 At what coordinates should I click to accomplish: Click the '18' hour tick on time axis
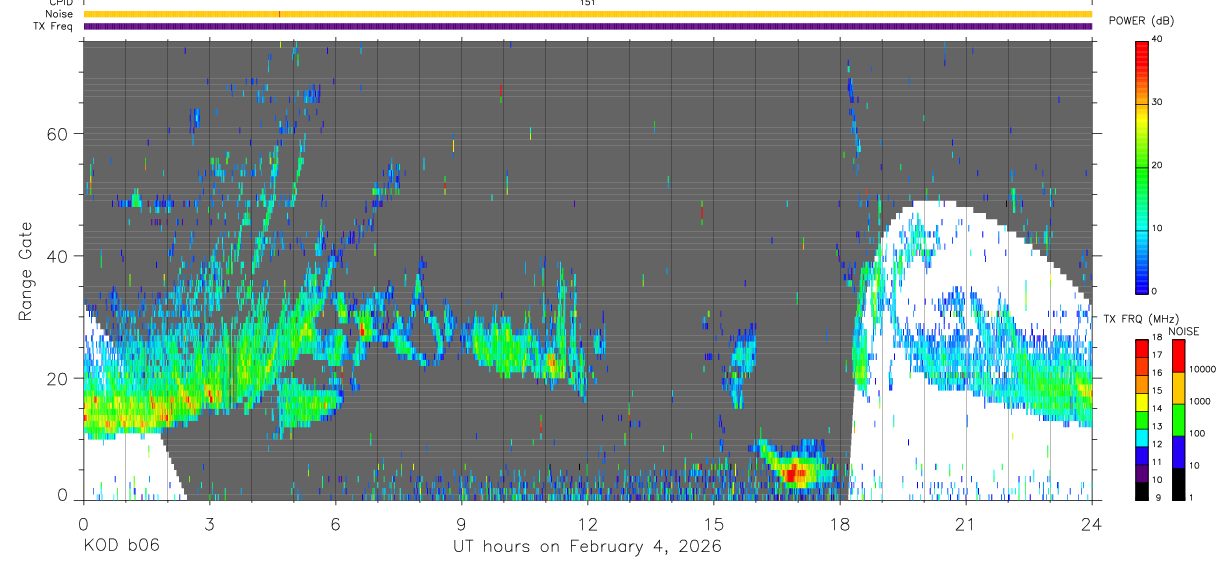coord(840,523)
